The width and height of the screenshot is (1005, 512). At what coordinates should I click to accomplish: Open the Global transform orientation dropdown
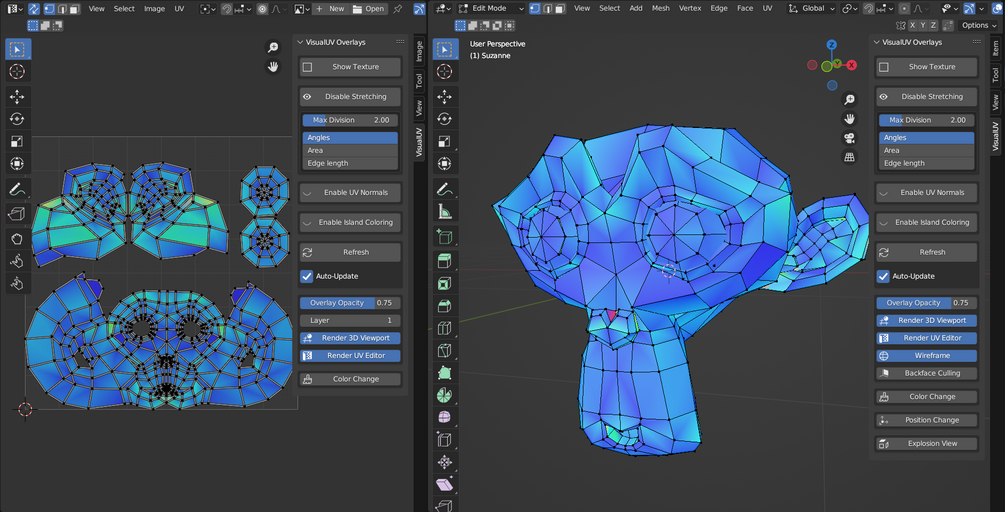[811, 8]
